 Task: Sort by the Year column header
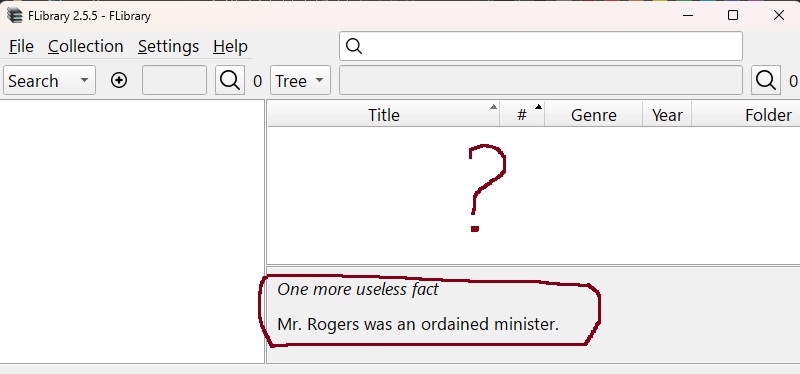pyautogui.click(x=667, y=114)
